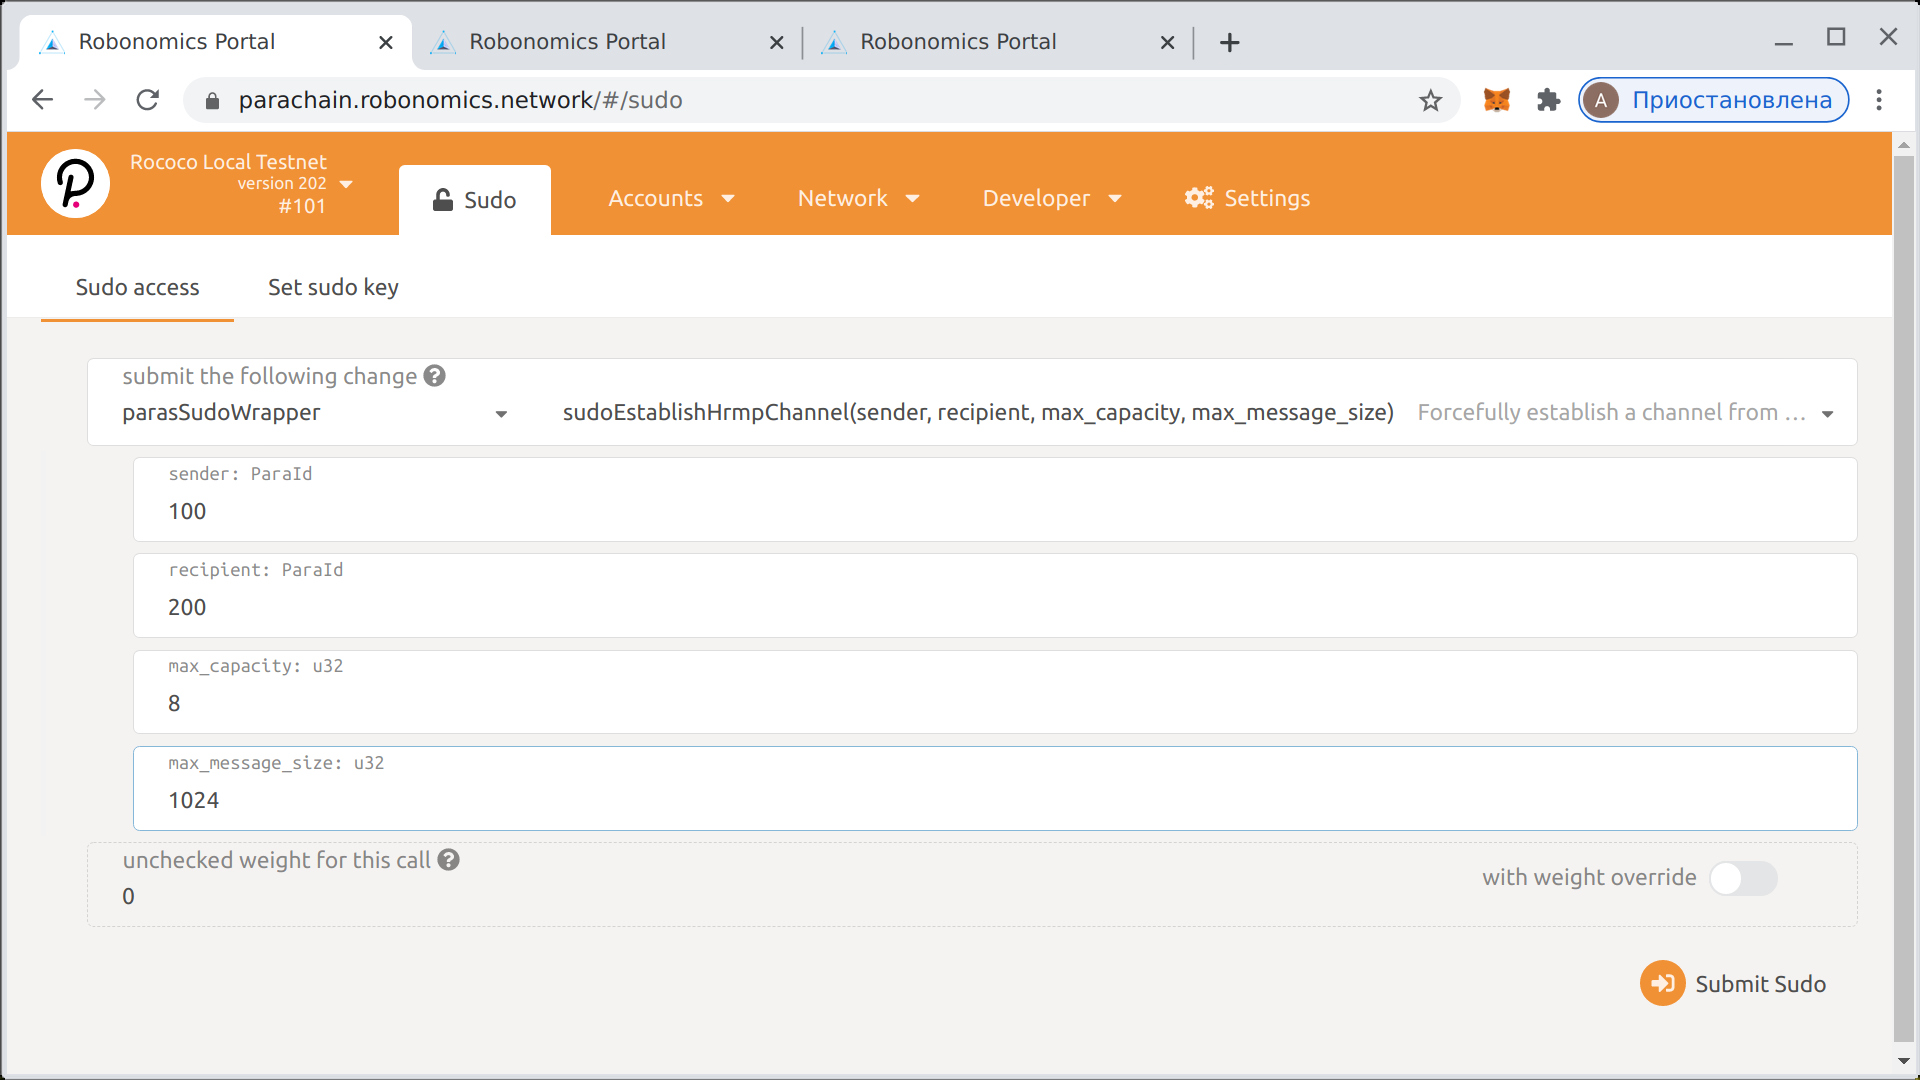Go forward to the next page
The image size is (1920, 1080).
coord(95,100)
